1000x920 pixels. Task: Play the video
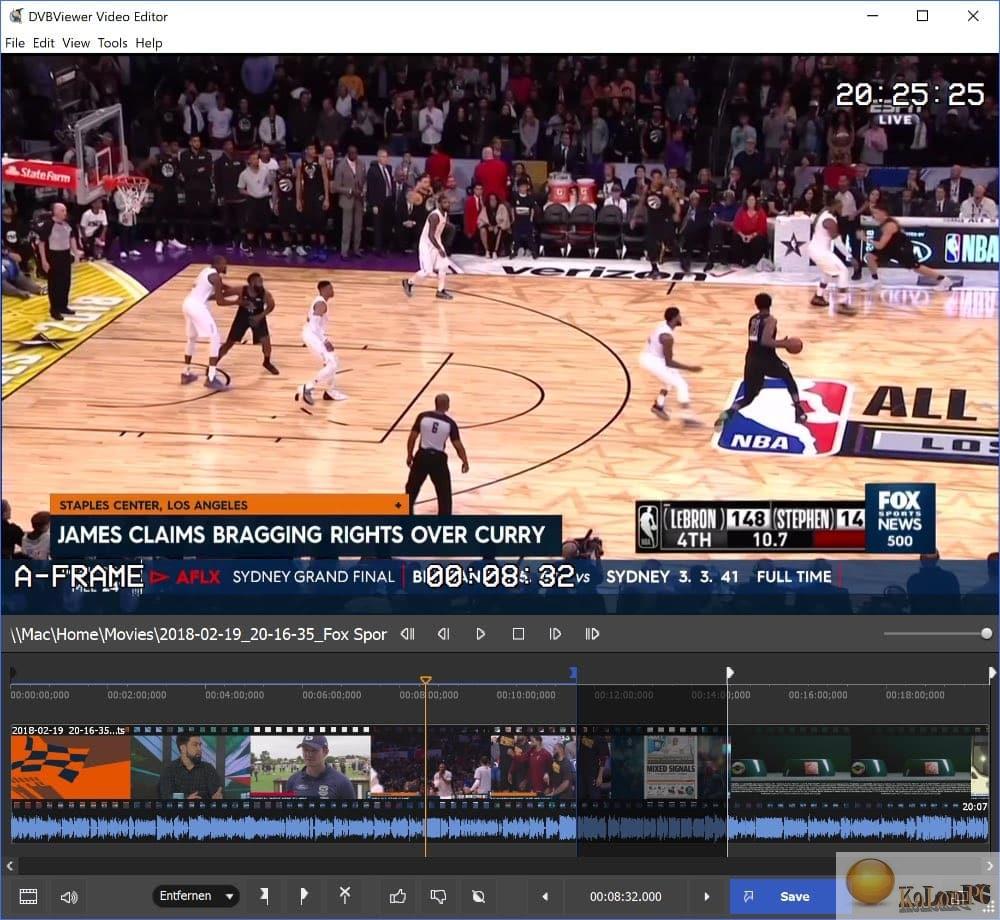(481, 634)
